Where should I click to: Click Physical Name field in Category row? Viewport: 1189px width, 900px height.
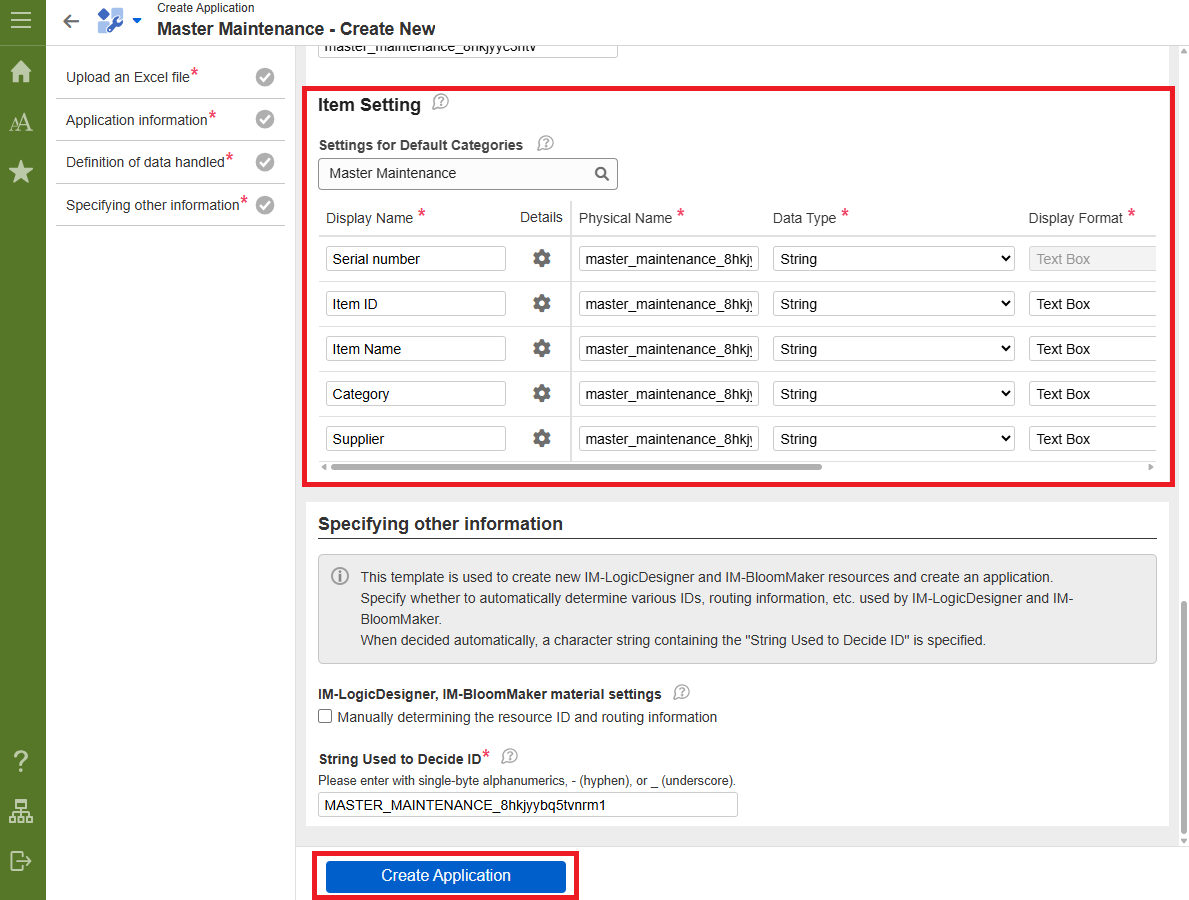pos(669,394)
